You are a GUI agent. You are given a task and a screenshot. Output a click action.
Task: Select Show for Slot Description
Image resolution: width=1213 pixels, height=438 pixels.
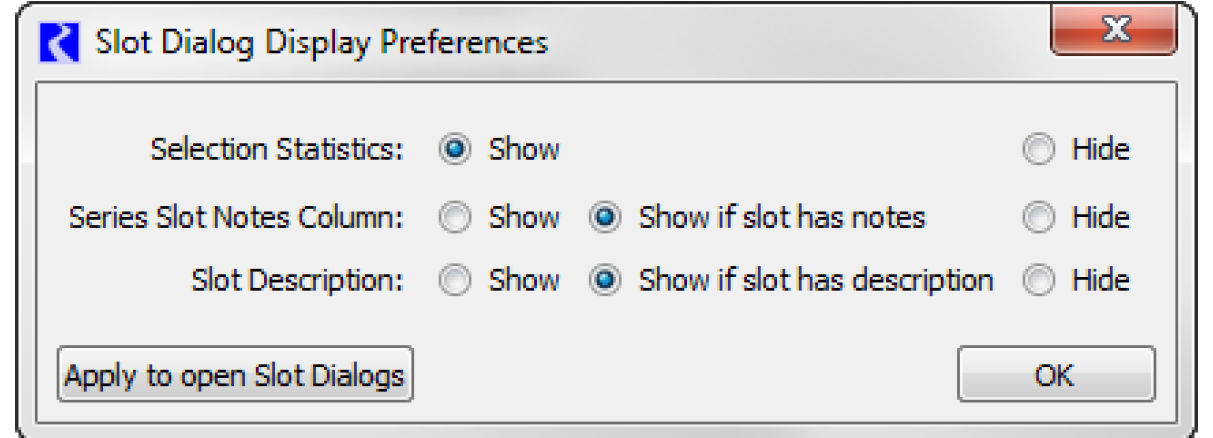point(455,281)
